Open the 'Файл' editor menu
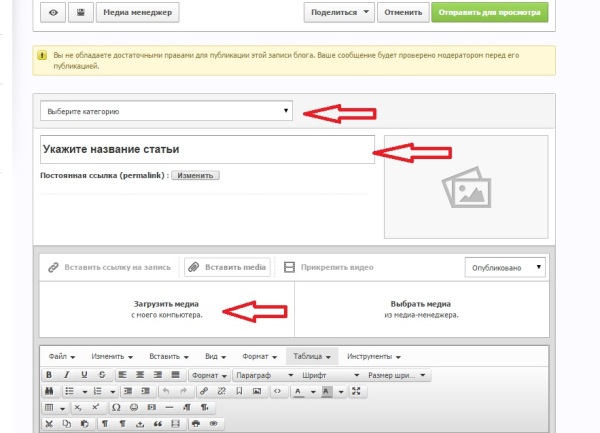600x433 pixels. pos(61,356)
